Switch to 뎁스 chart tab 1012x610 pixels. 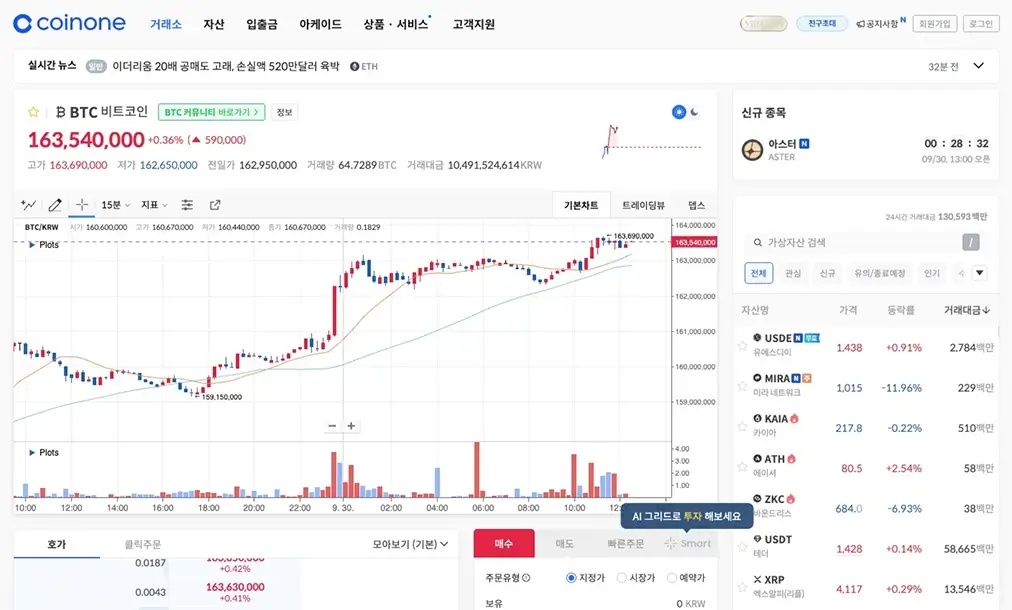tap(696, 205)
